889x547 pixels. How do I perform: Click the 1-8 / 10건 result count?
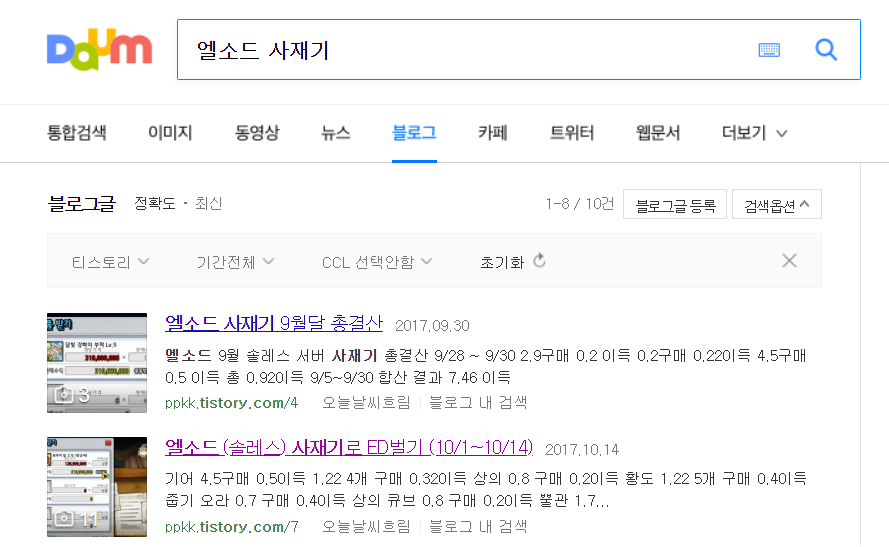(x=579, y=204)
